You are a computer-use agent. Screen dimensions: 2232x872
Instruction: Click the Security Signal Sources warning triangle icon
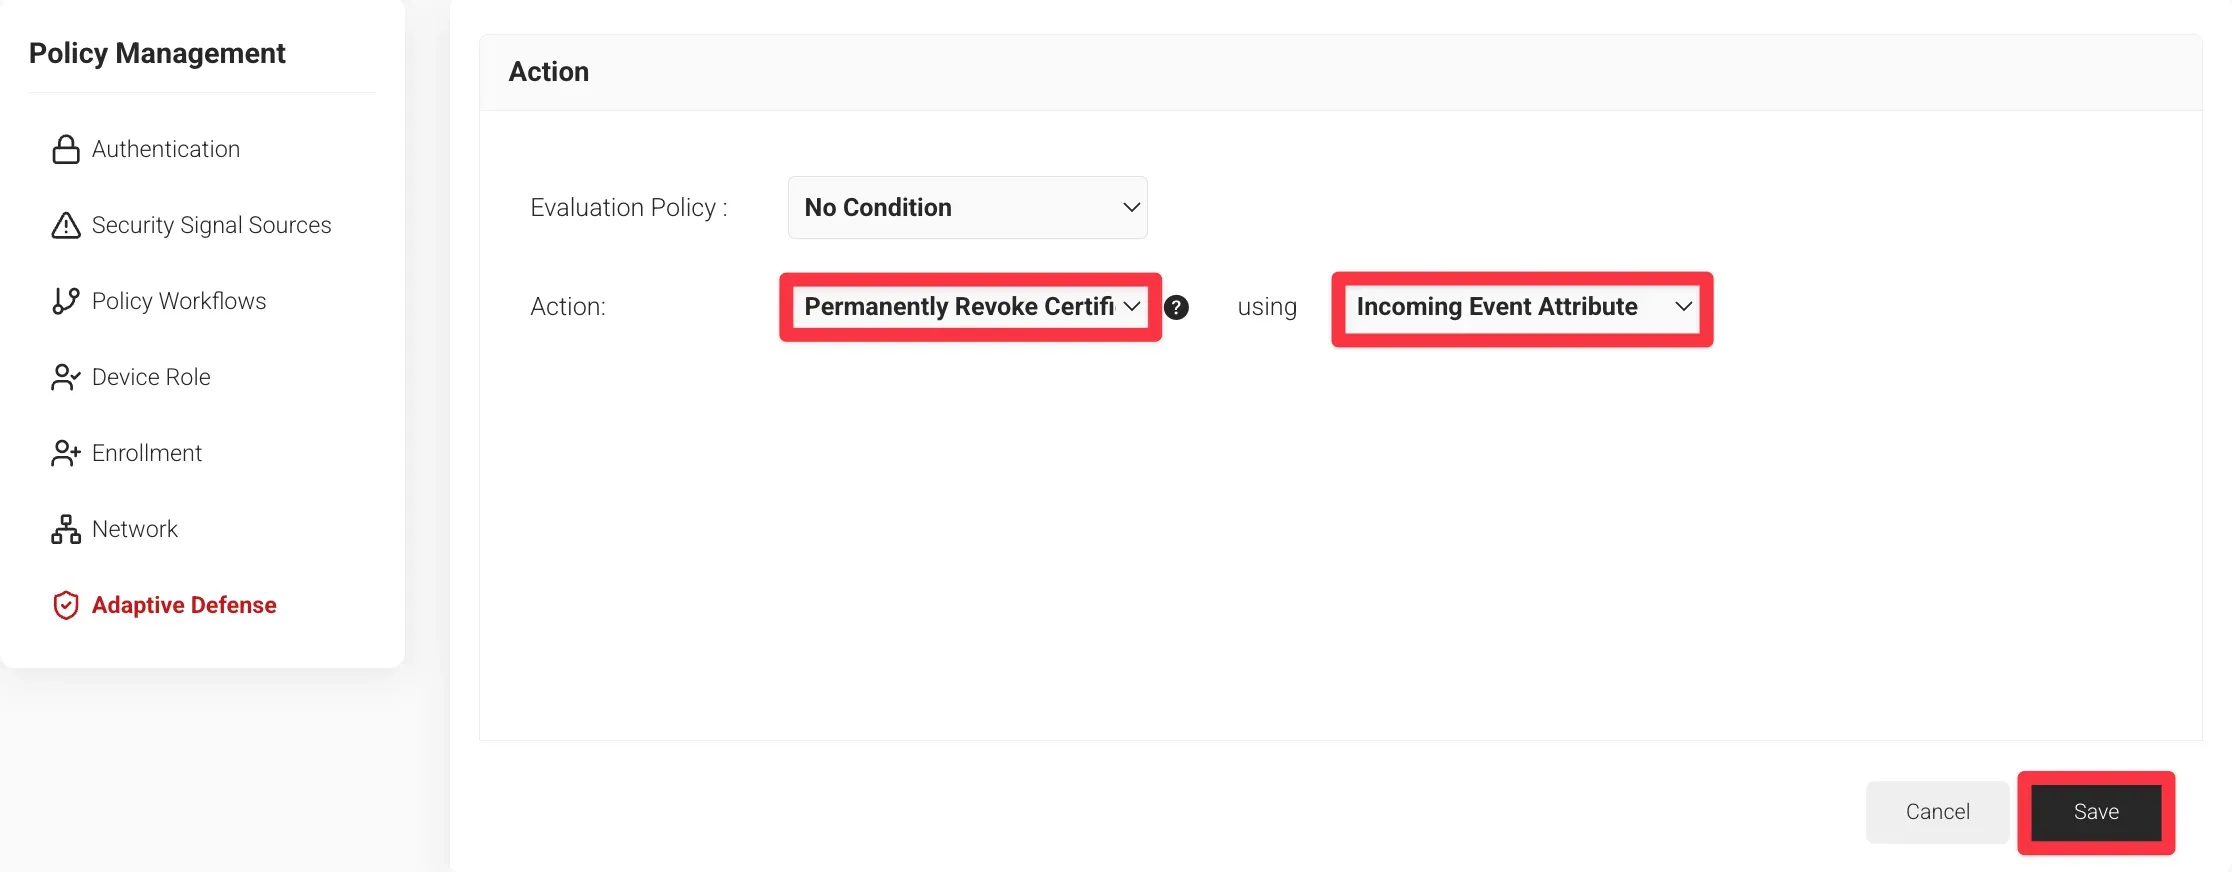pos(66,226)
